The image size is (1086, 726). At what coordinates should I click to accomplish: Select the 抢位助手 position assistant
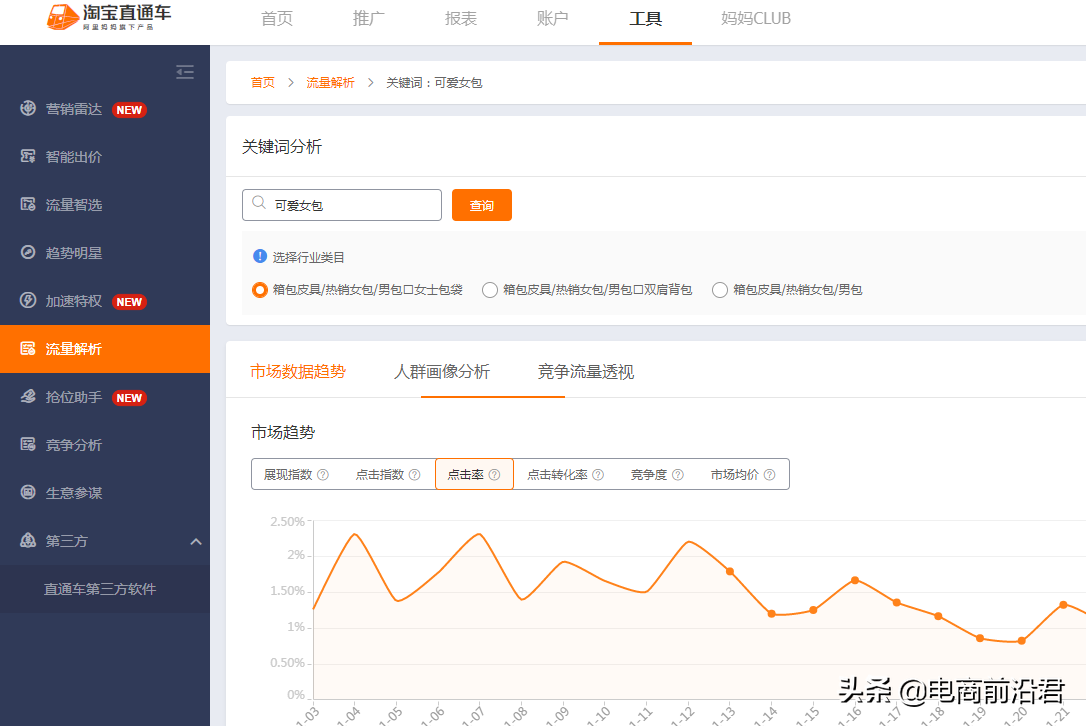[75, 397]
